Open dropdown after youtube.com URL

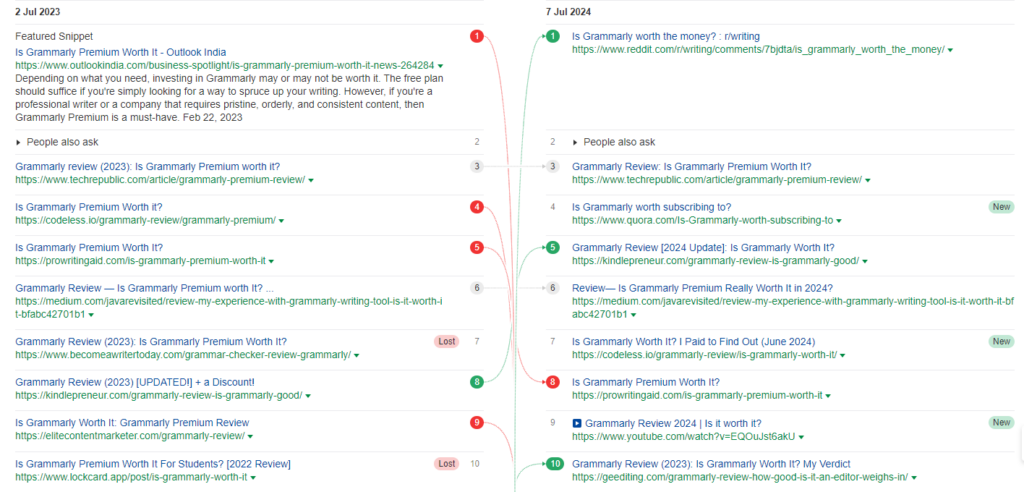point(801,436)
